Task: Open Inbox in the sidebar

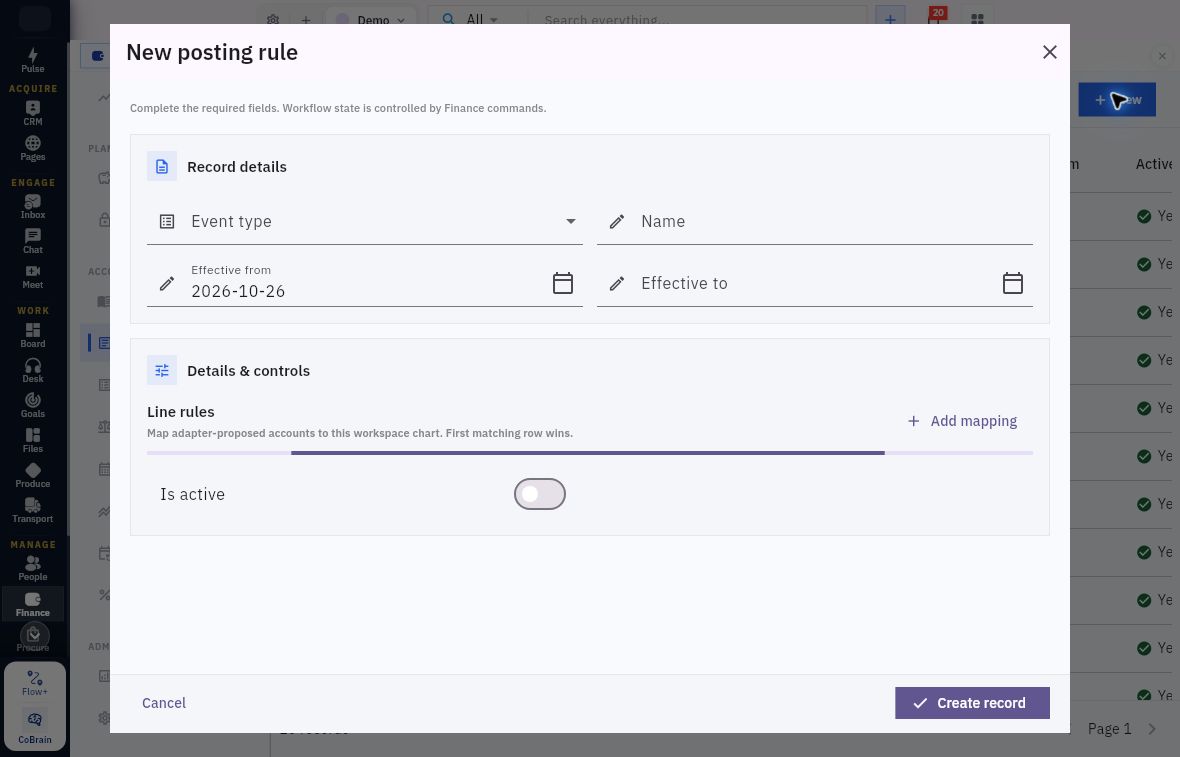Action: pos(32,207)
